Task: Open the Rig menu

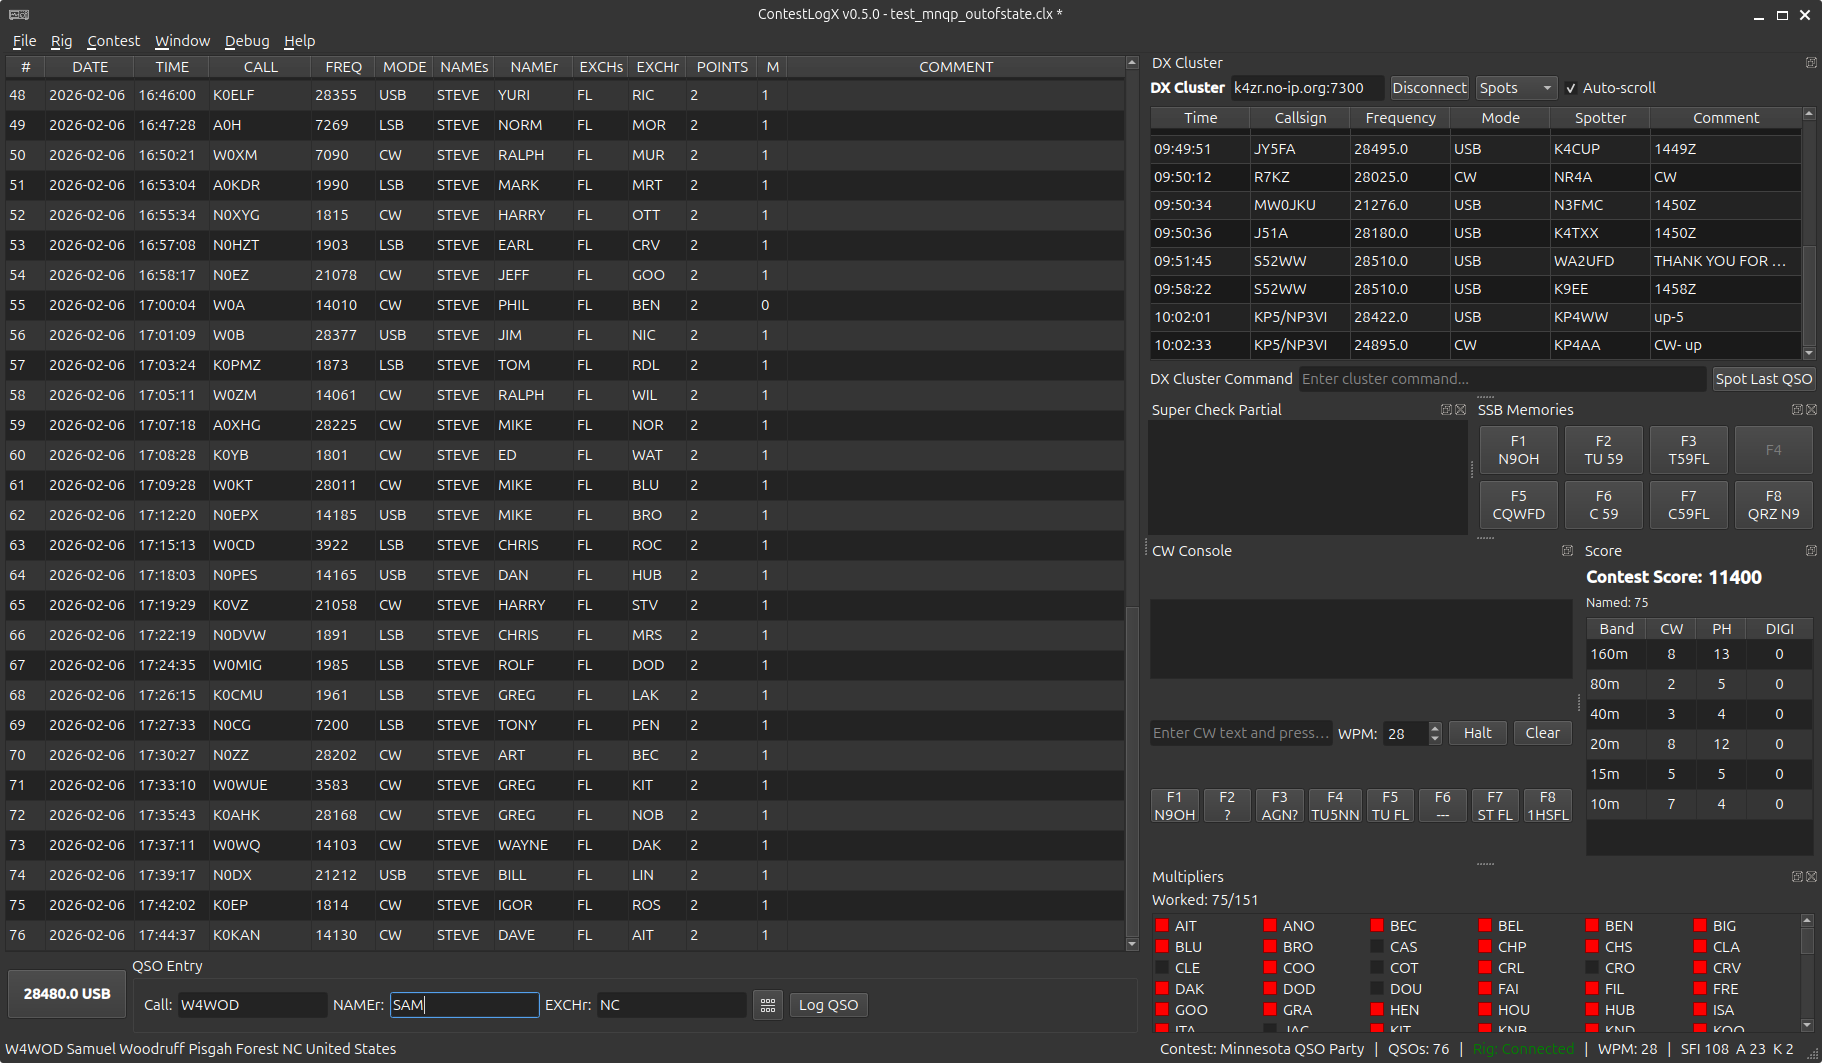Action: 61,41
